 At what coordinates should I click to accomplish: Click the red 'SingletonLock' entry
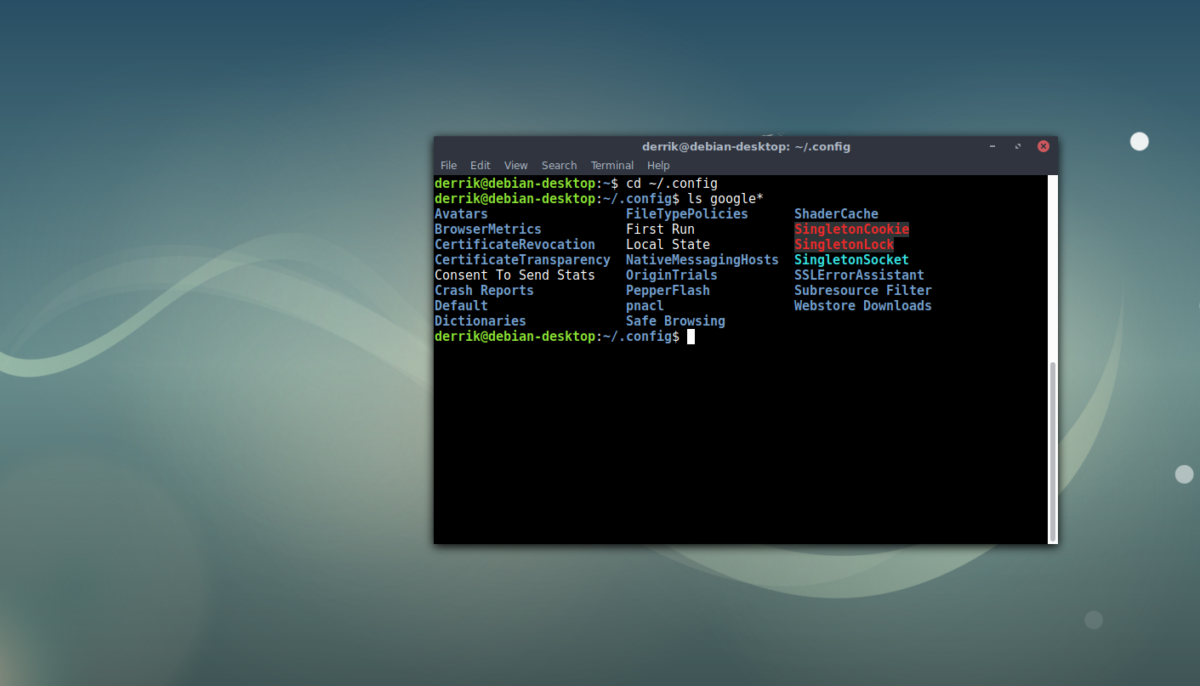click(844, 244)
